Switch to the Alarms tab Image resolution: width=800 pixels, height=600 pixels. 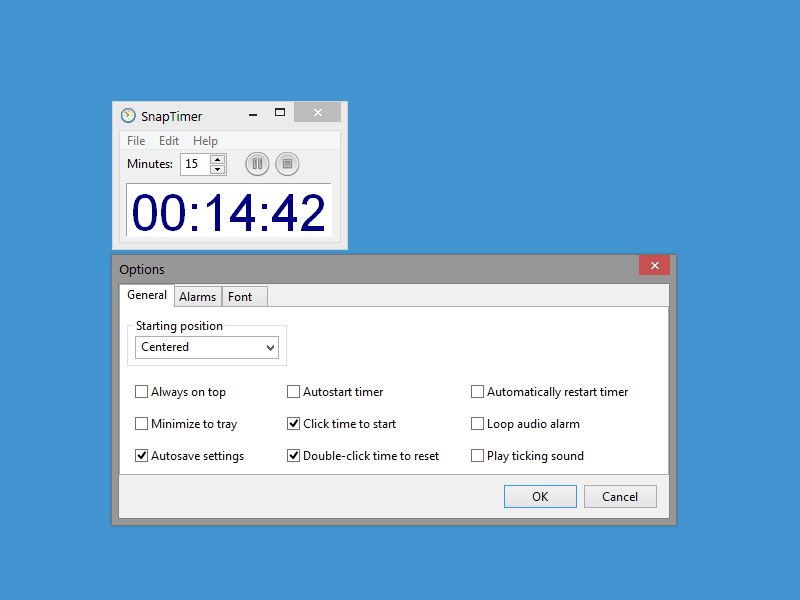click(x=197, y=296)
